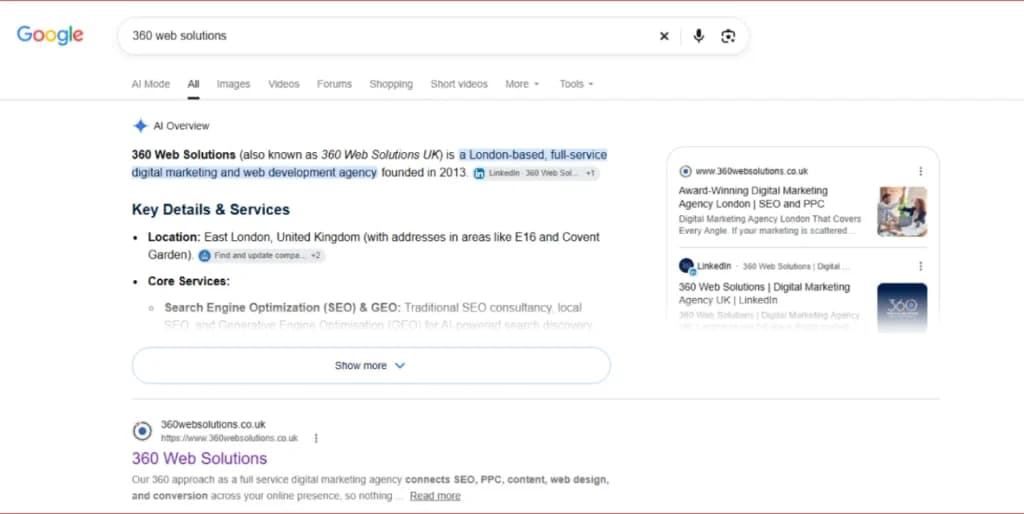Click the 360websolutions.co.uk favicon in search result
This screenshot has width=1024, height=514.
[142, 431]
